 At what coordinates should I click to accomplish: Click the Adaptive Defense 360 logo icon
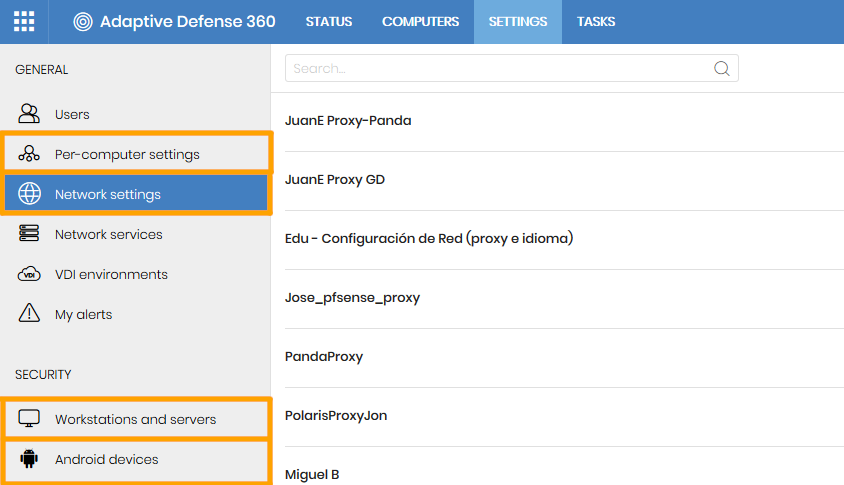click(x=83, y=22)
